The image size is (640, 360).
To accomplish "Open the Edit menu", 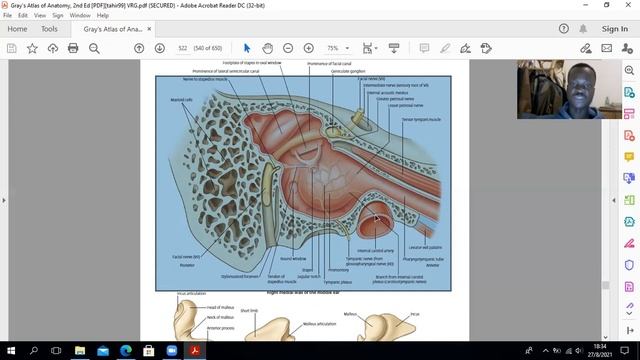I will [x=22, y=16].
